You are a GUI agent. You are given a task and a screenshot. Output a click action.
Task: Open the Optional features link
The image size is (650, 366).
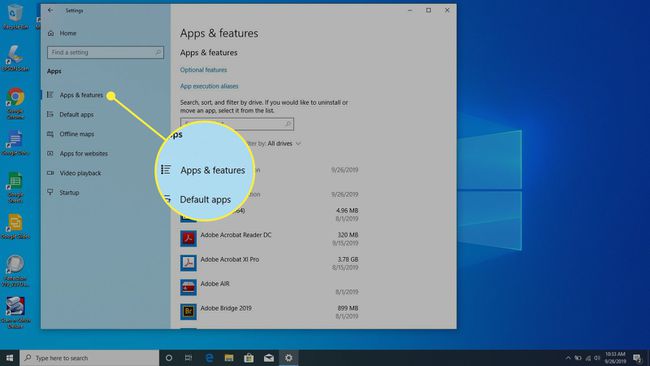(204, 70)
